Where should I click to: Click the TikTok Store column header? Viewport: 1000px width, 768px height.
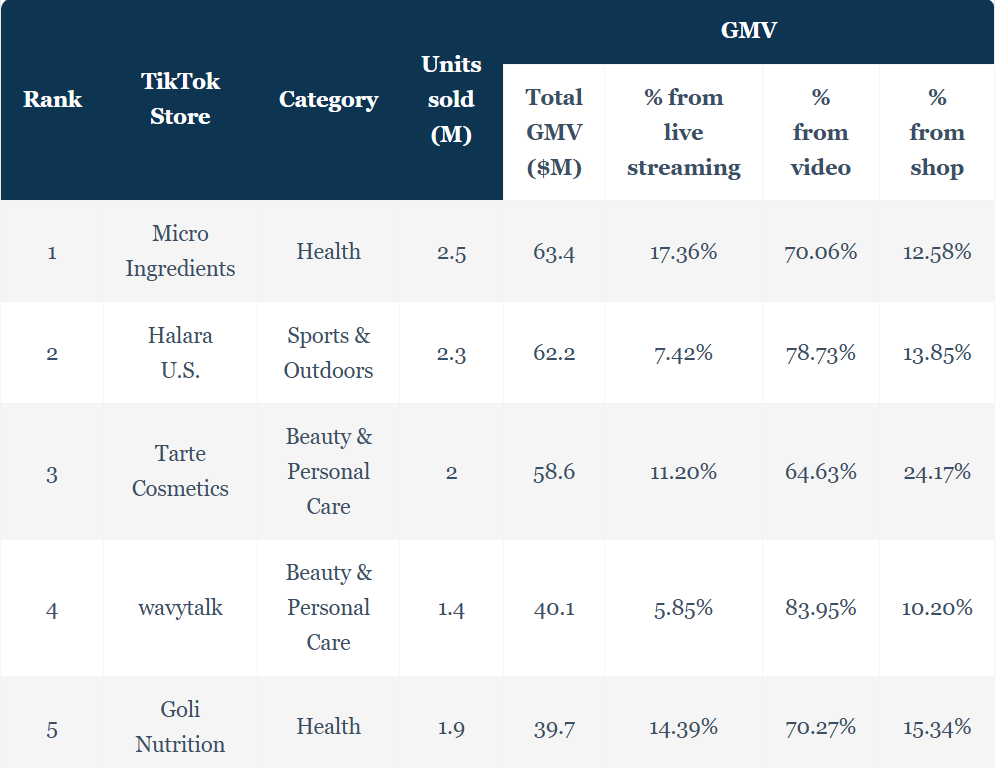180,99
